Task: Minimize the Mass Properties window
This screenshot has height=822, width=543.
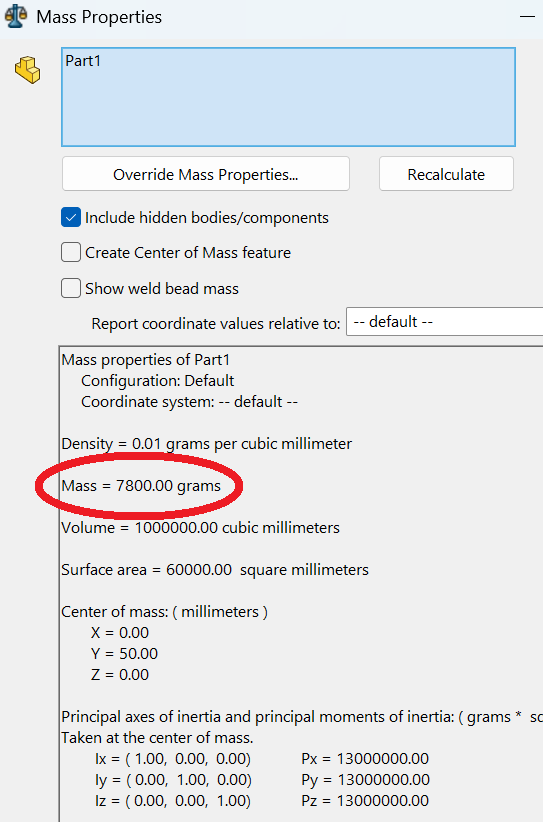Action: point(527,16)
